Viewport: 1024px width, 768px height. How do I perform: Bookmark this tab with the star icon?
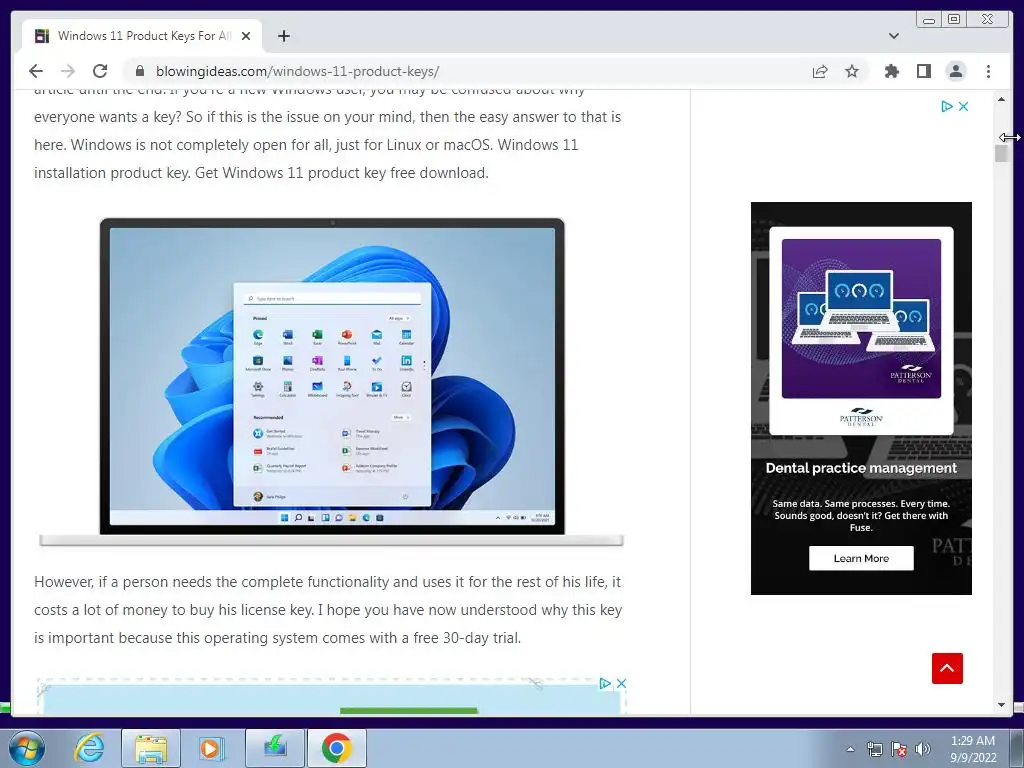(852, 71)
